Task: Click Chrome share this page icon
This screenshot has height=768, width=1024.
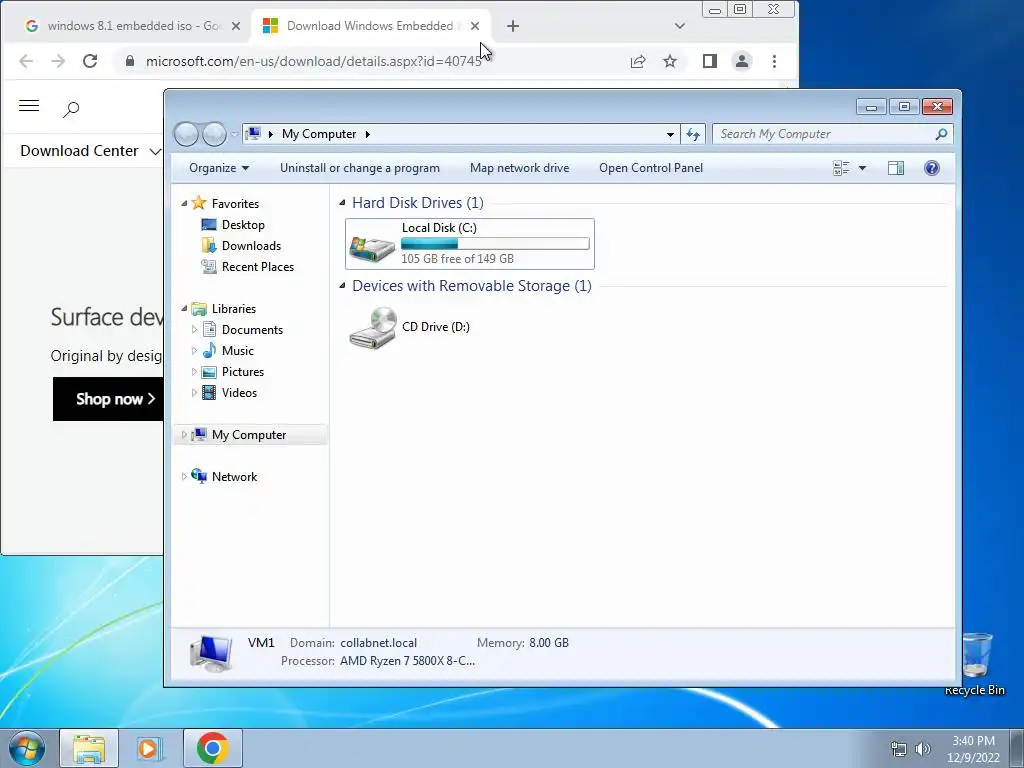Action: [x=637, y=61]
